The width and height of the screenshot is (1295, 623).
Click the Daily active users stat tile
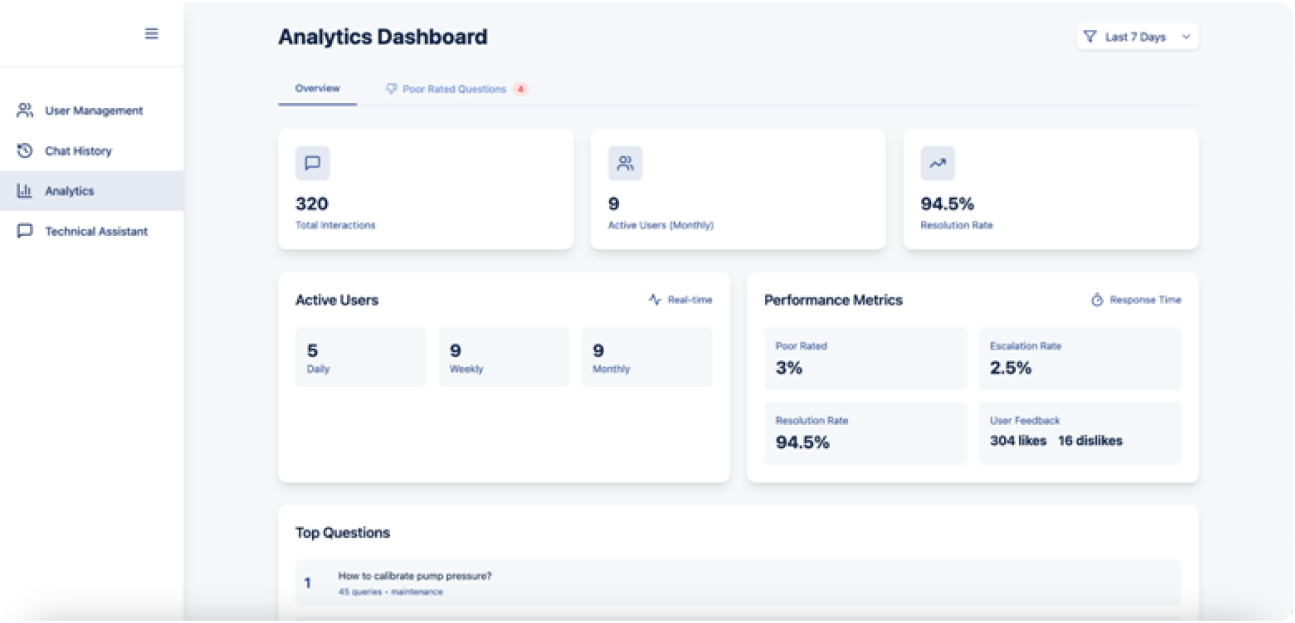(361, 357)
